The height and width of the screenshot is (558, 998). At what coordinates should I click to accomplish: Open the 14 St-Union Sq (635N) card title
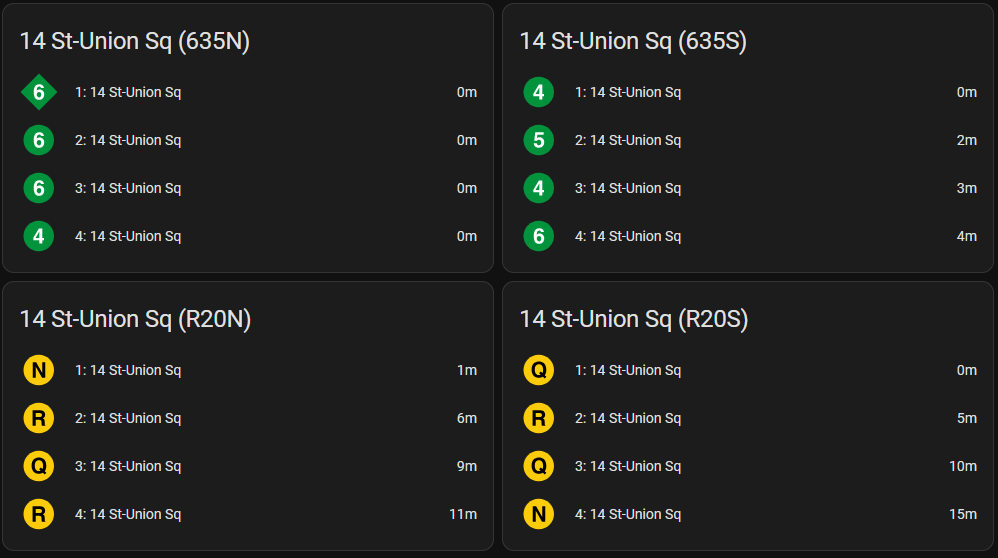[135, 41]
